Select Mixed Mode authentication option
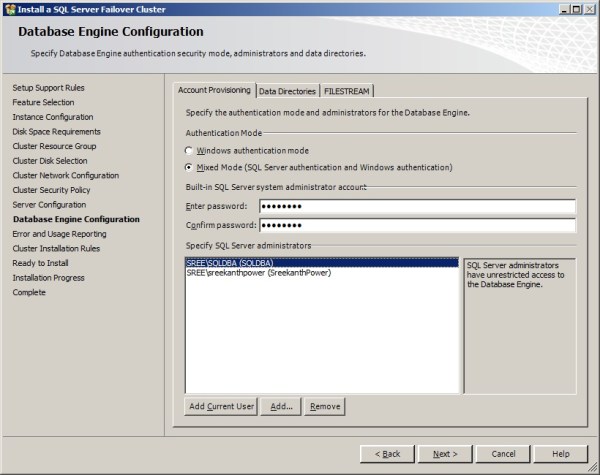This screenshot has width=600, height=475. 190,167
